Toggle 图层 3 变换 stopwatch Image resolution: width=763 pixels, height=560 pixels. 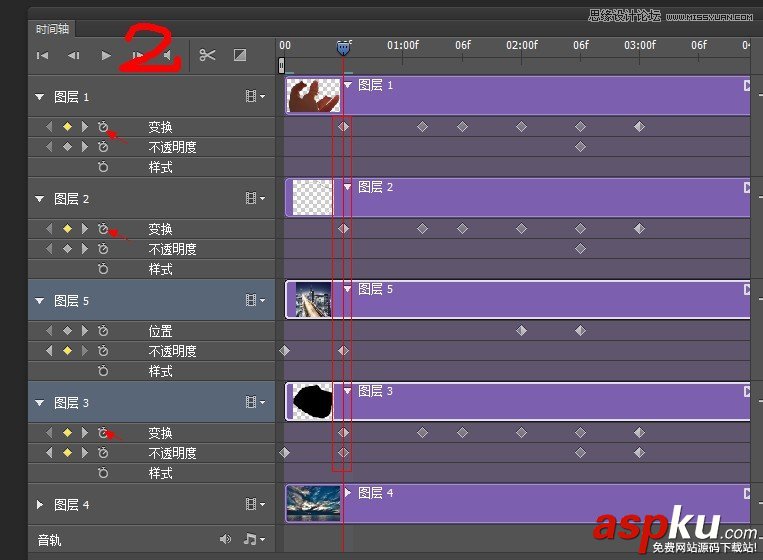[103, 433]
